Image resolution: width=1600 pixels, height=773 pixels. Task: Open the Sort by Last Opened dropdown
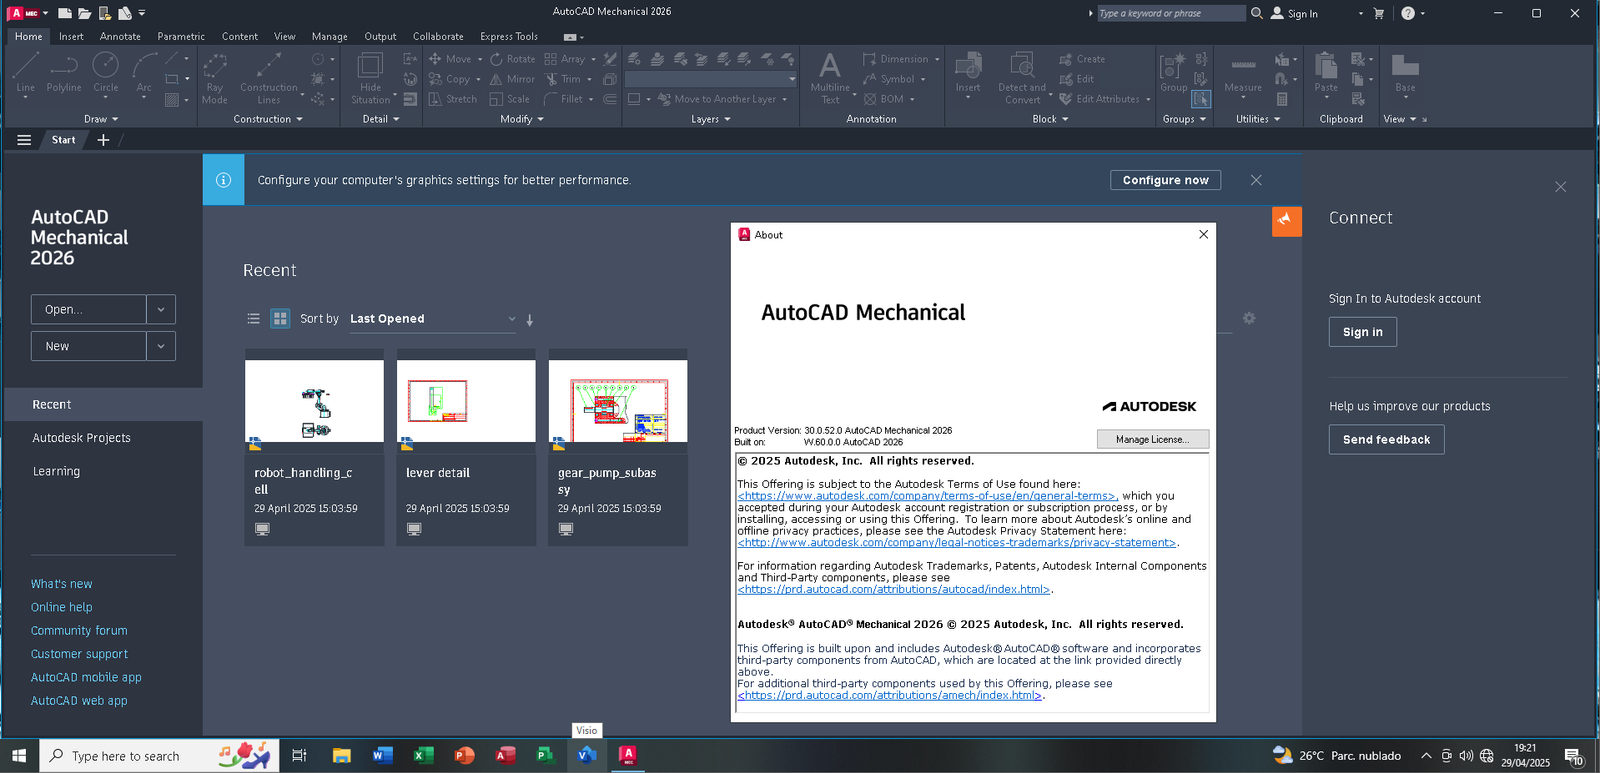pyautogui.click(x=432, y=319)
